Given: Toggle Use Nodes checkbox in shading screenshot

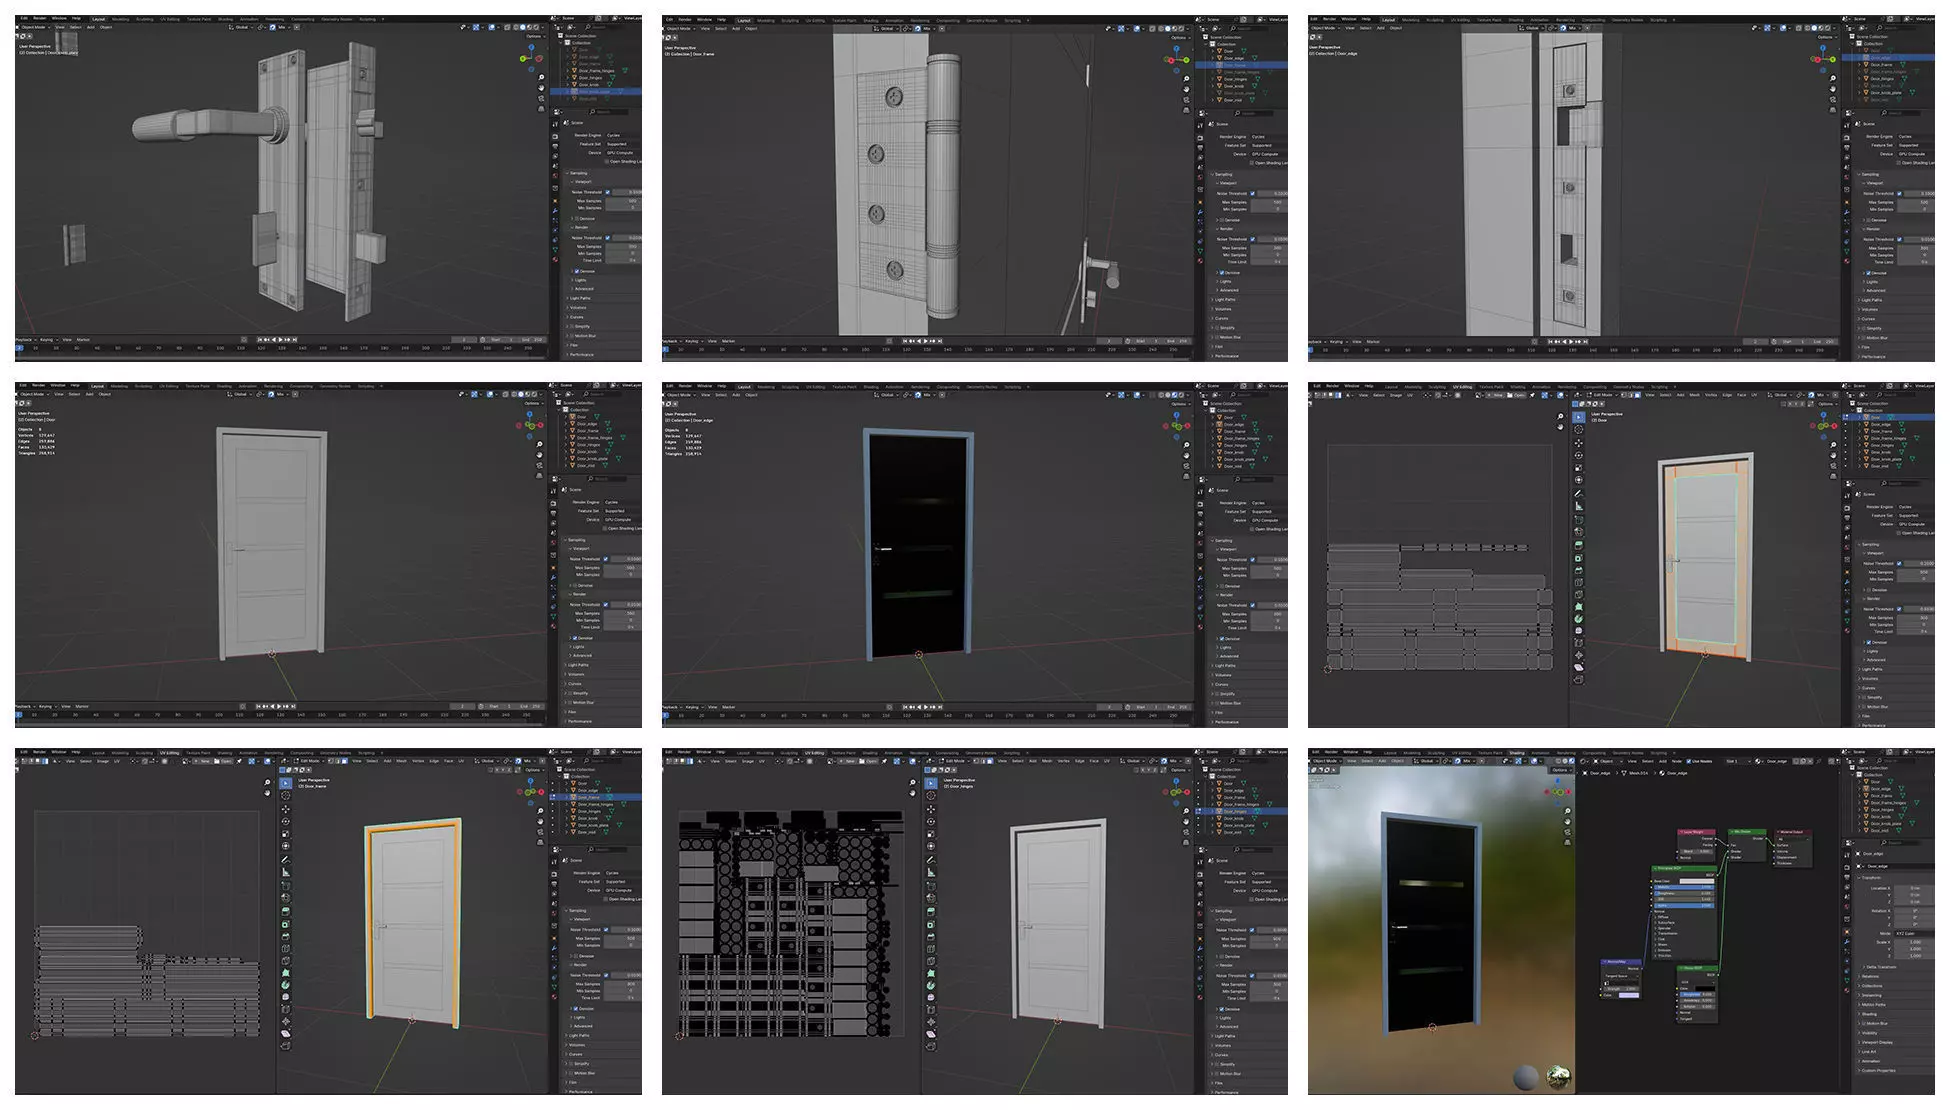Looking at the screenshot, I should 1689,761.
